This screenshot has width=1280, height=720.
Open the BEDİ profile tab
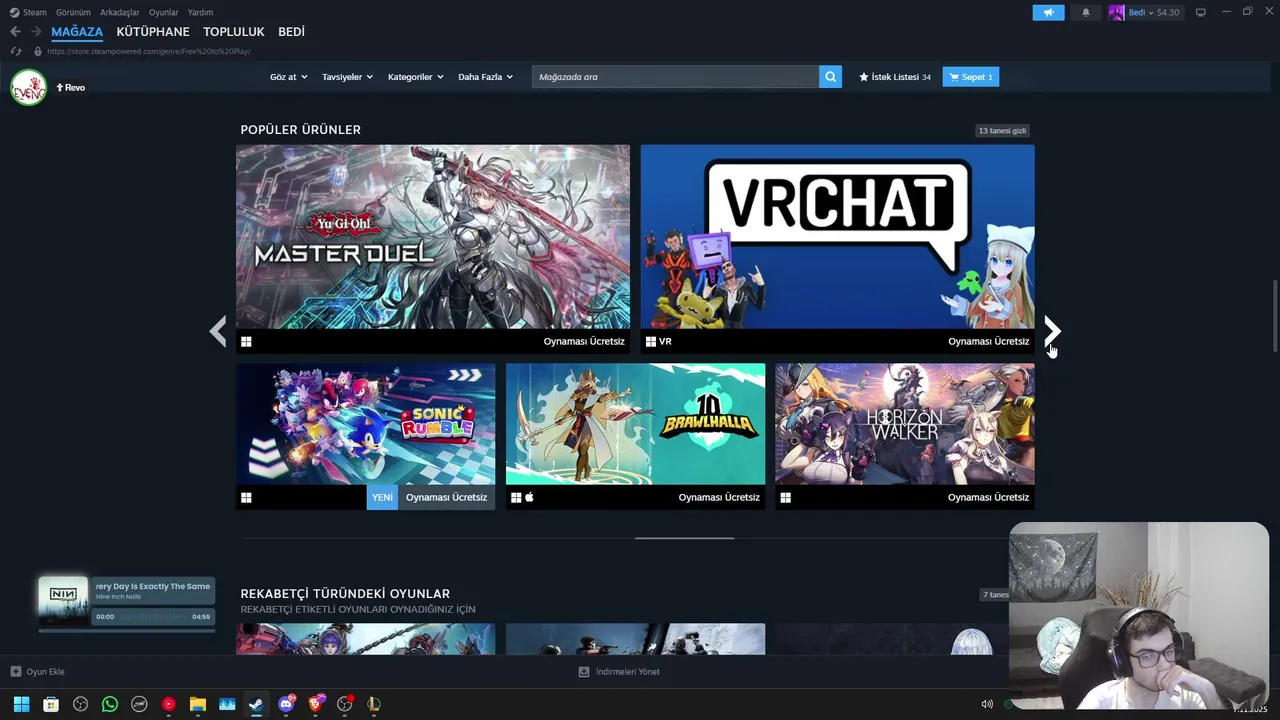291,32
